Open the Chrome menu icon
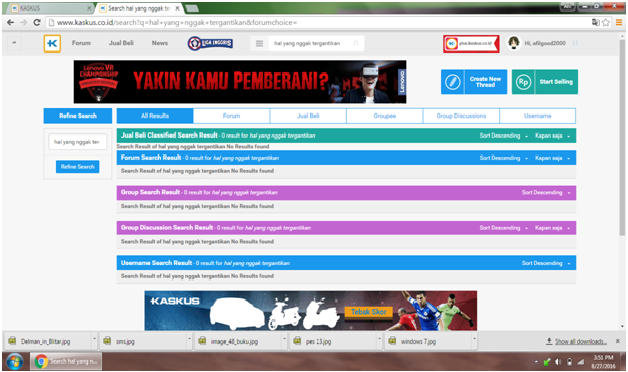The image size is (628, 372). coord(618,22)
